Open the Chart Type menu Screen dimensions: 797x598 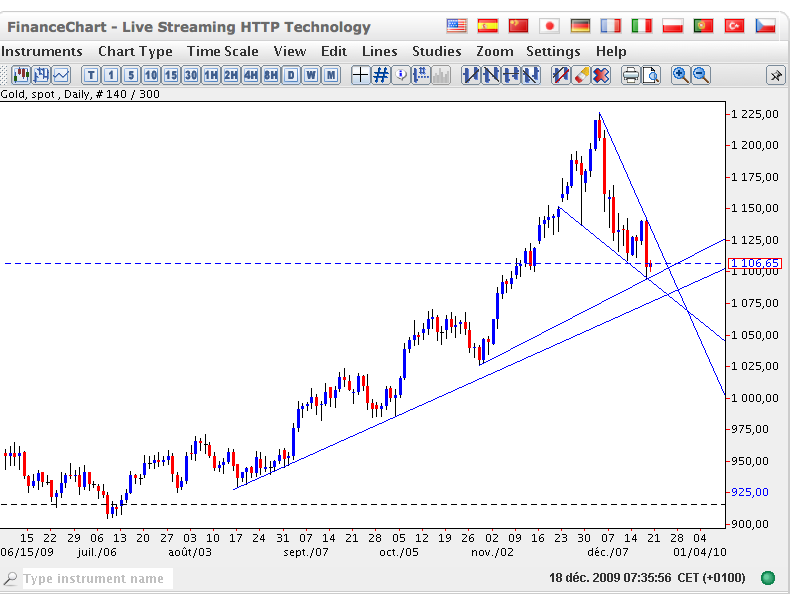coord(135,51)
